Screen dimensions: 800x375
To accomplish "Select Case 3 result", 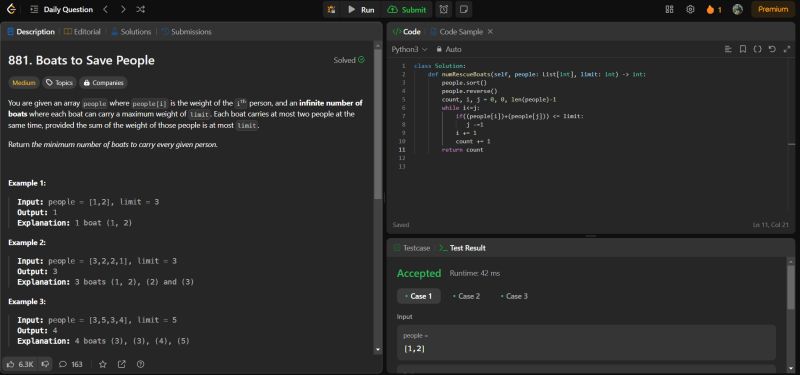I will [x=514, y=296].
